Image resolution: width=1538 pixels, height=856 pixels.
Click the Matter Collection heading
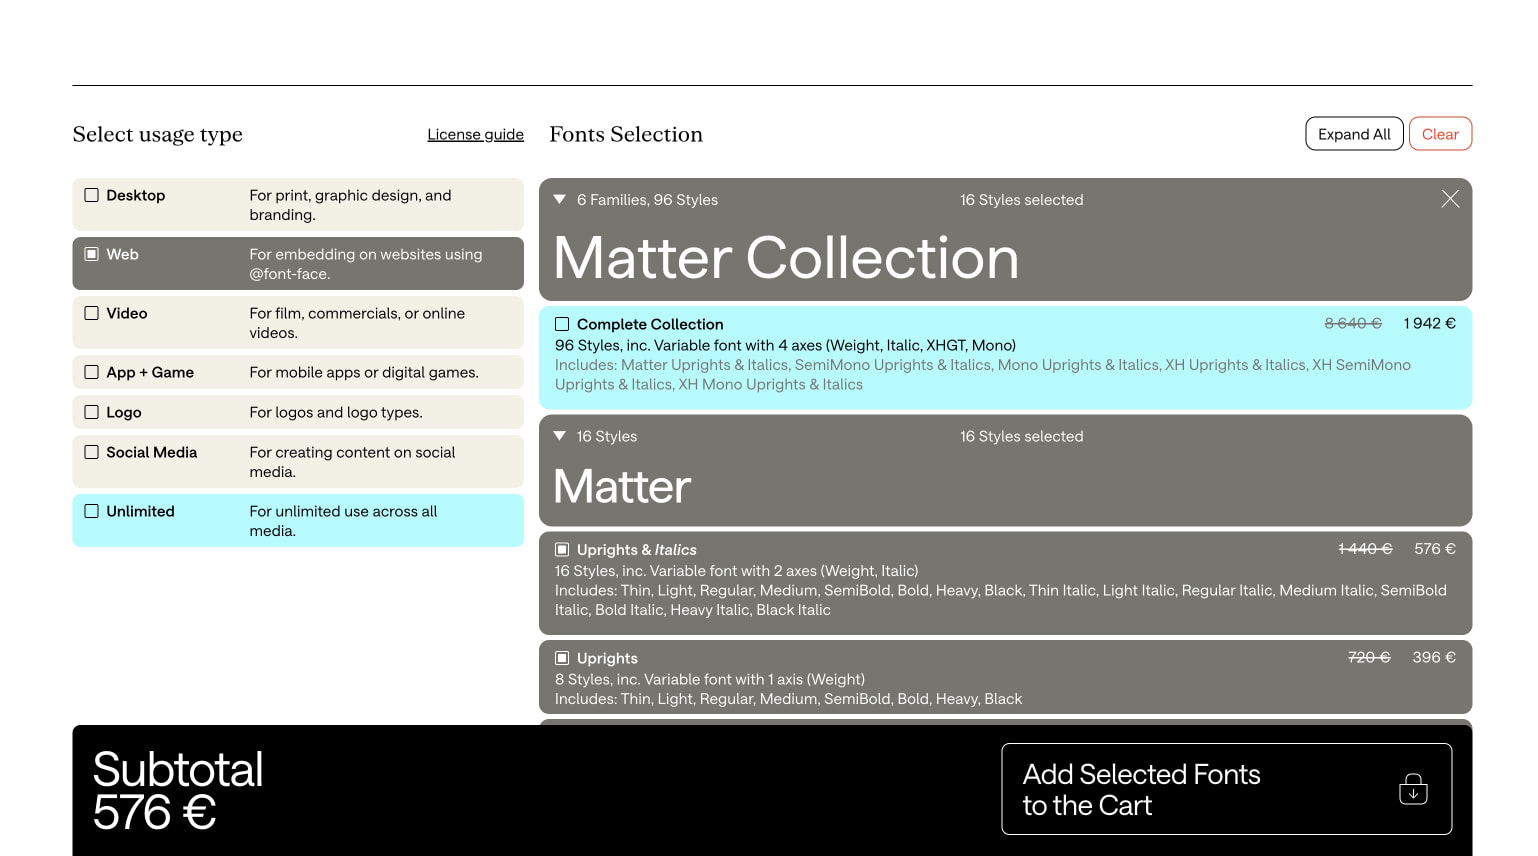[786, 258]
